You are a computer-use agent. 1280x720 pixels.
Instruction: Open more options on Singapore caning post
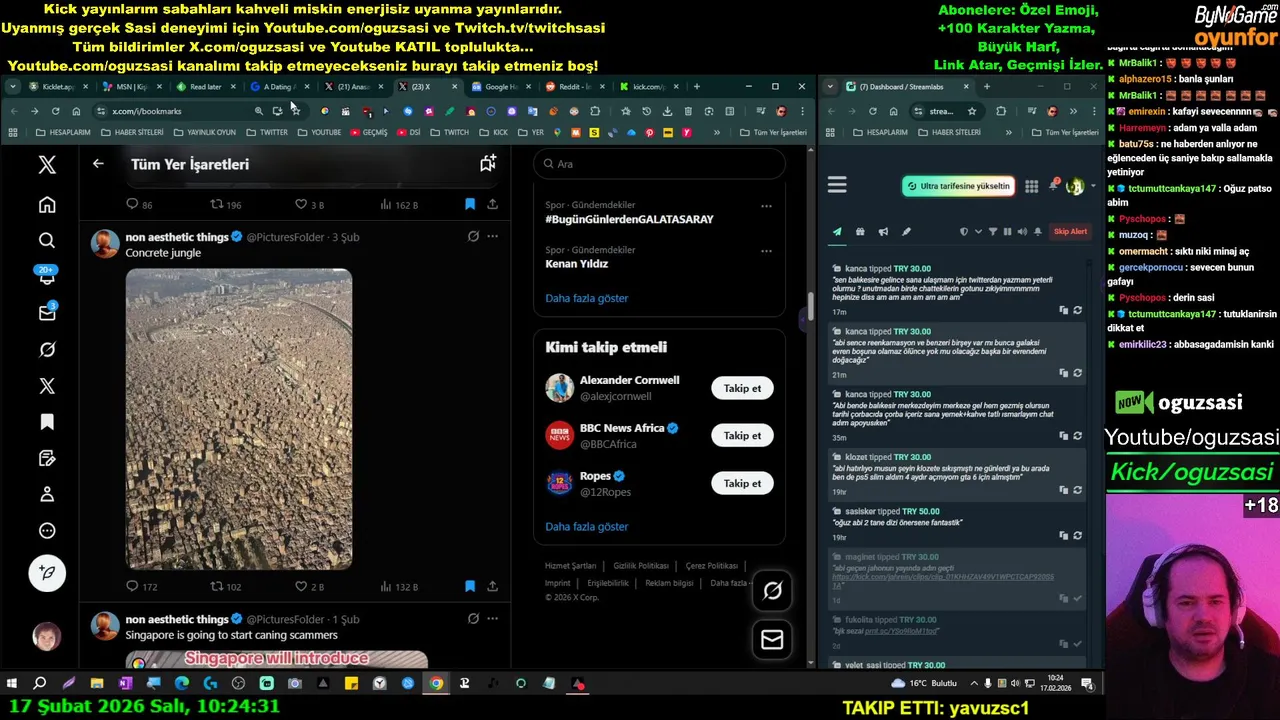click(492, 619)
